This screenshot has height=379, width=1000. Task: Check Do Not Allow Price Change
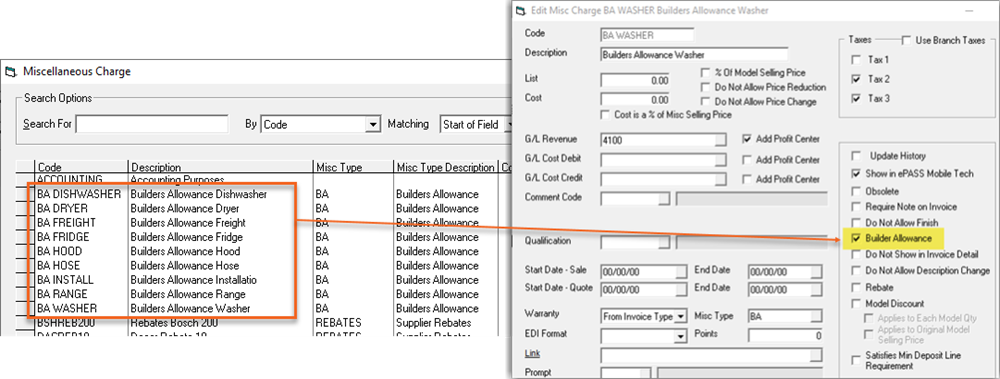tap(705, 101)
